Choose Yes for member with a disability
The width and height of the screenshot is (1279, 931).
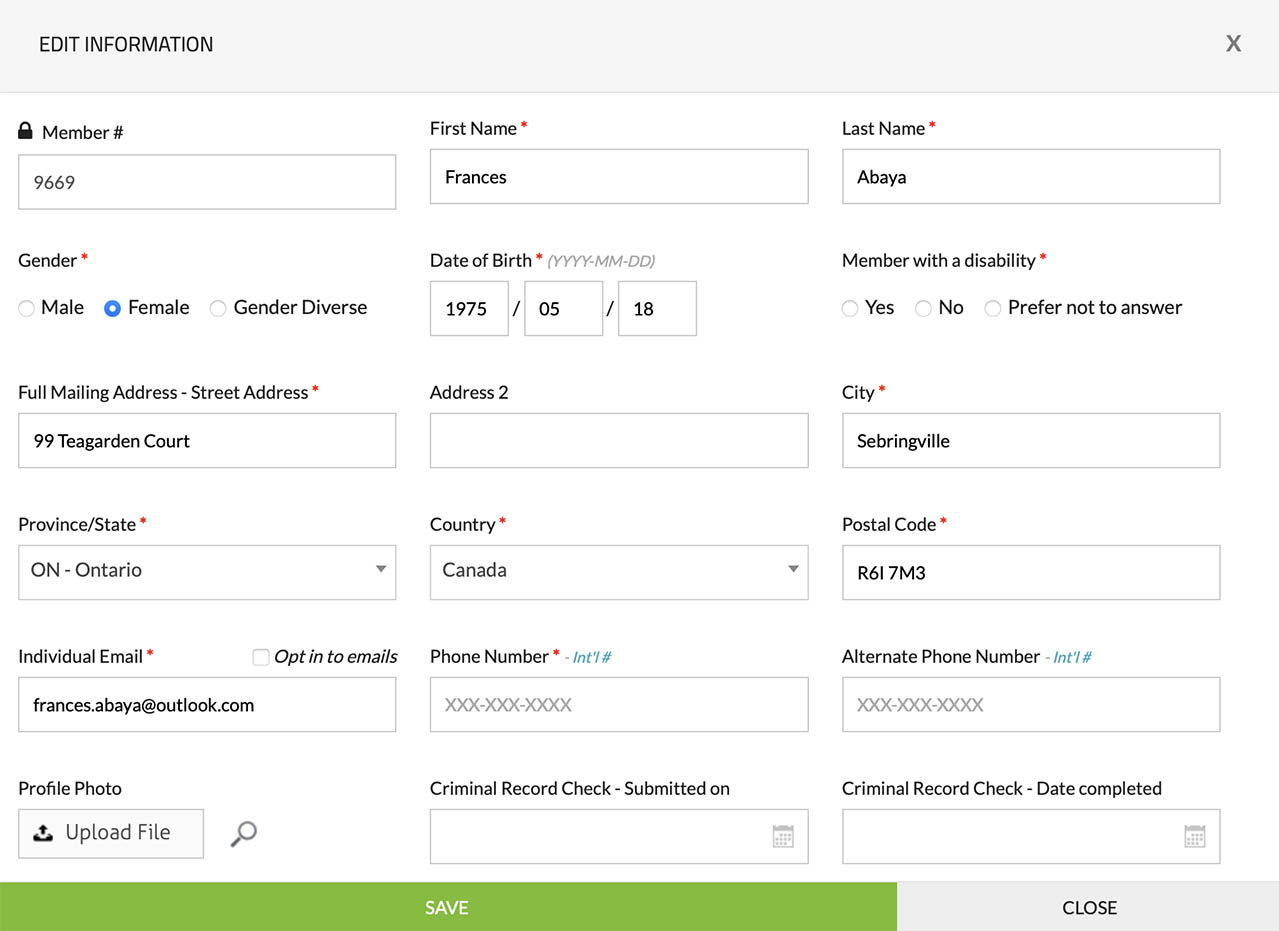[850, 309]
